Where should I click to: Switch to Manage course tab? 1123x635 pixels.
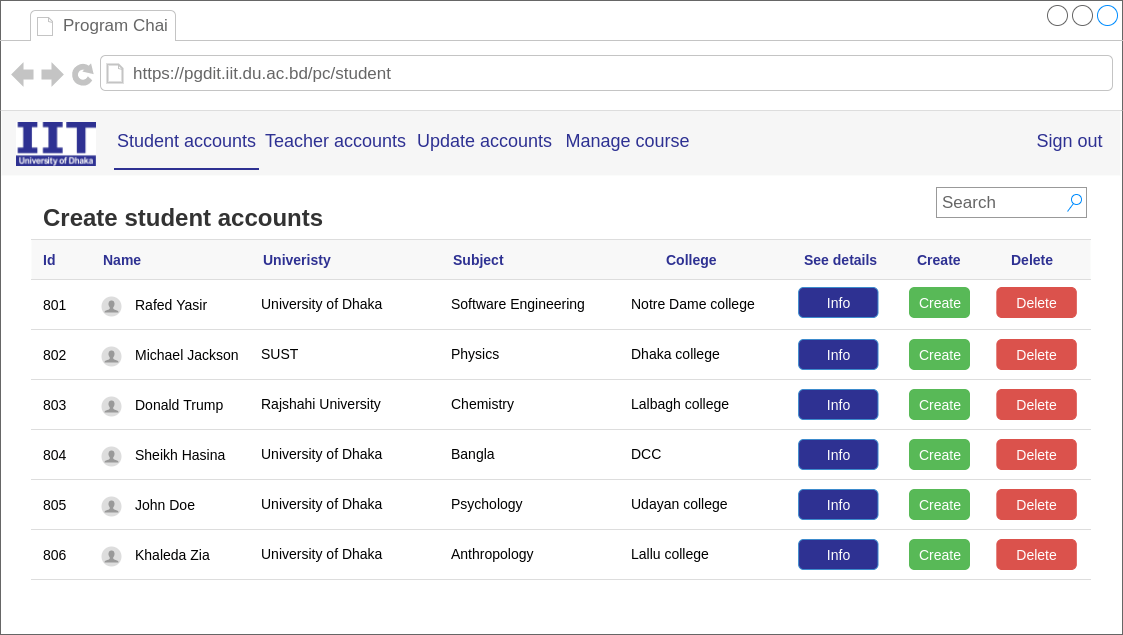click(627, 141)
